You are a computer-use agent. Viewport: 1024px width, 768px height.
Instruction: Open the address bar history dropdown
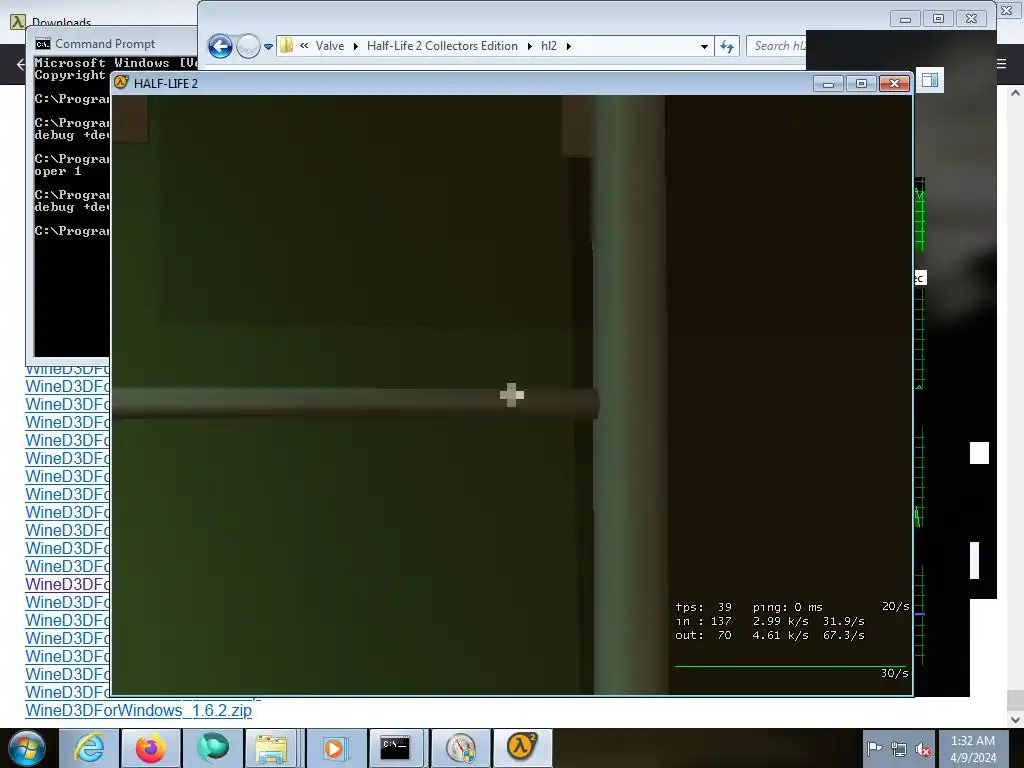[x=704, y=46]
